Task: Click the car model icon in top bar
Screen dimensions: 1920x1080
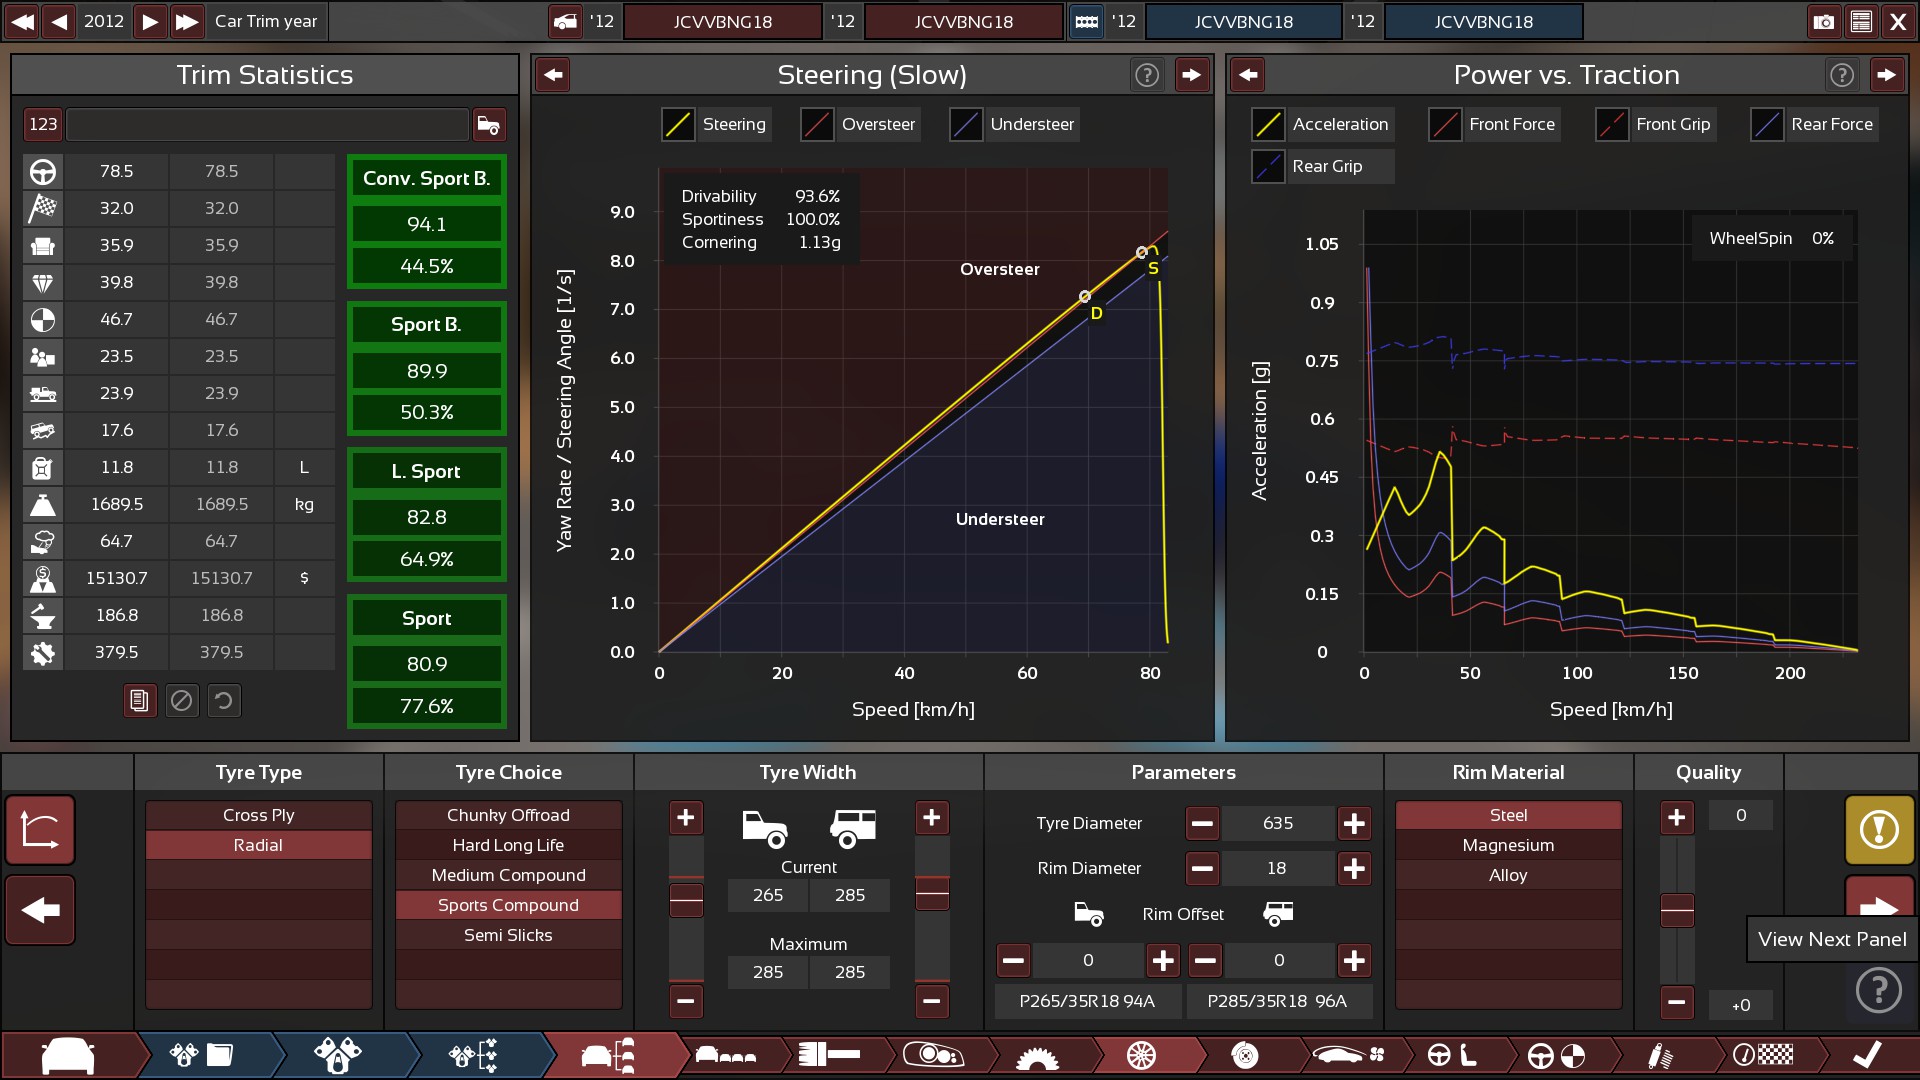Action: (566, 21)
